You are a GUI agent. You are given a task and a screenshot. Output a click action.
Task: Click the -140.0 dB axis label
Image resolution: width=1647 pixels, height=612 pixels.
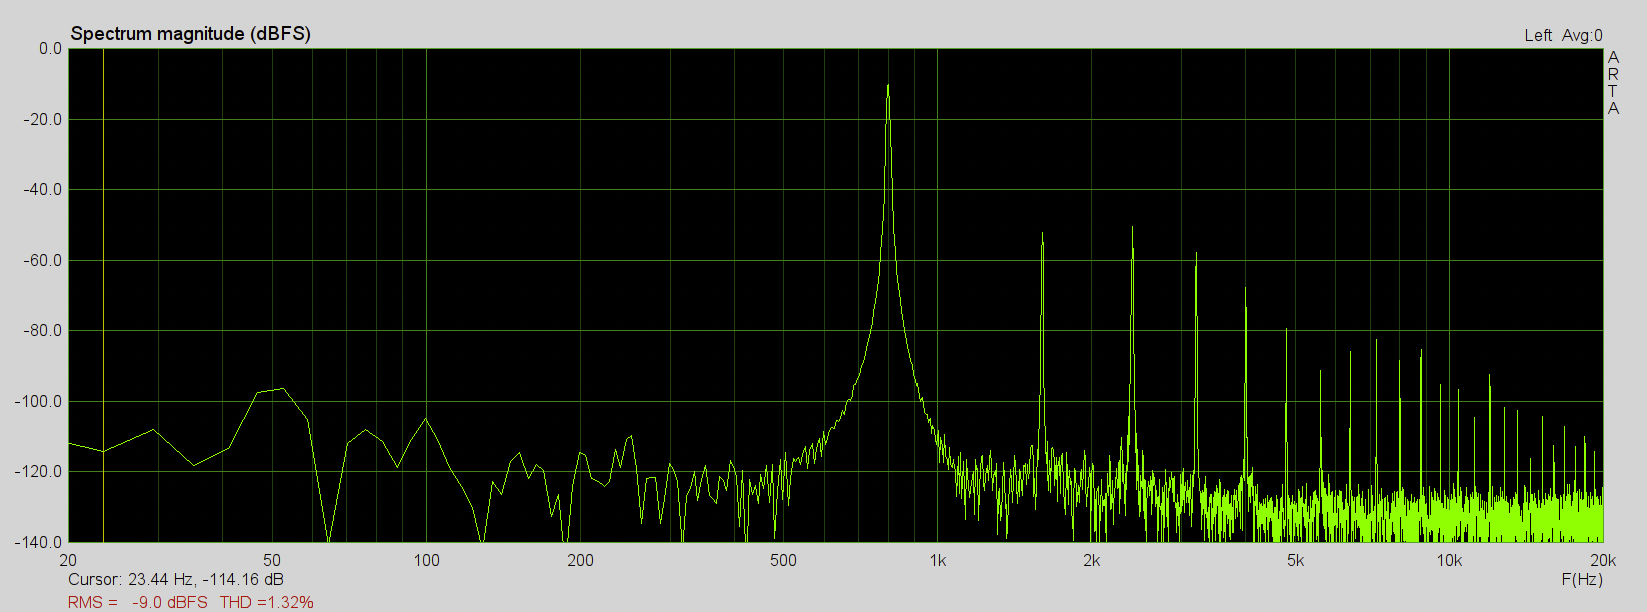click(39, 542)
